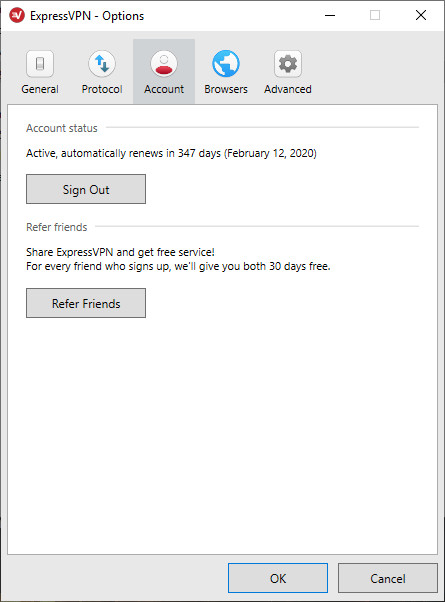Minimize the Options window
The width and height of the screenshot is (445, 602).
point(330,15)
